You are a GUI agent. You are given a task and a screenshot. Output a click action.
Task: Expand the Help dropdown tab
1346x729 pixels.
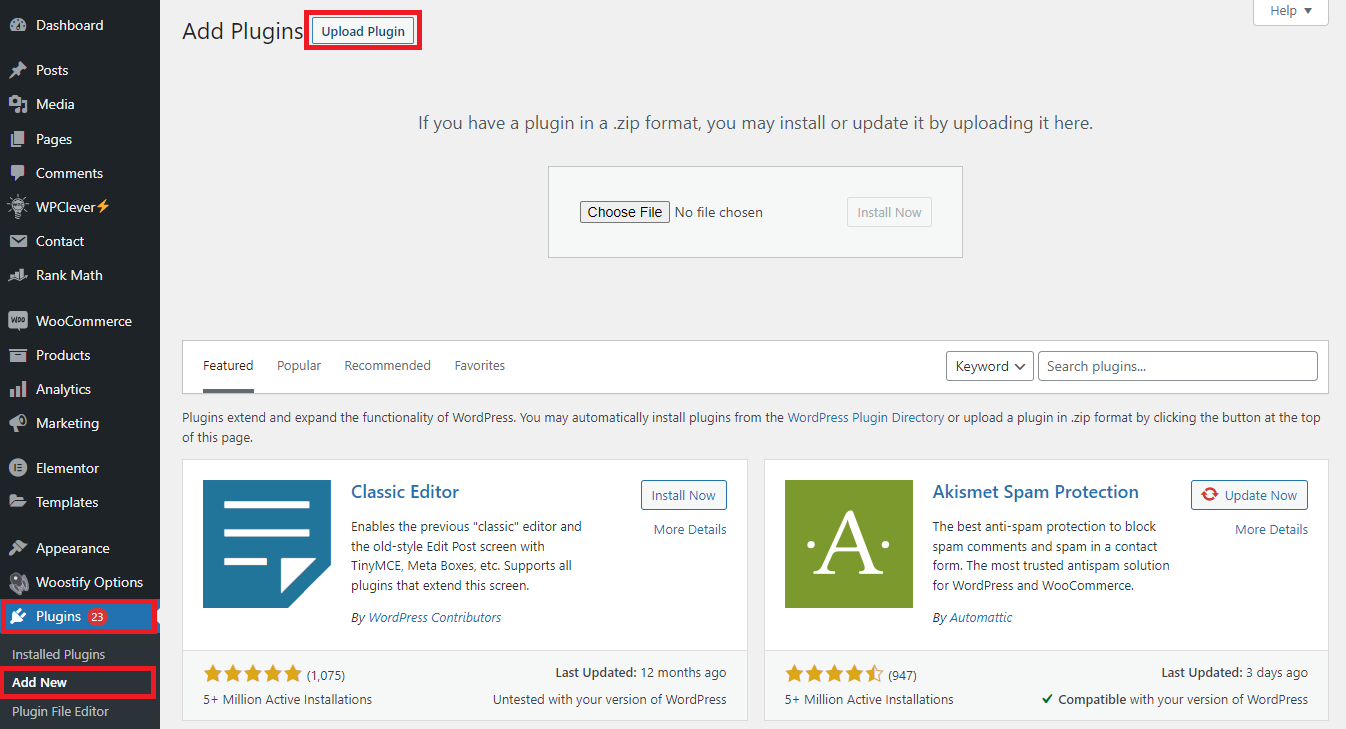coord(1291,11)
